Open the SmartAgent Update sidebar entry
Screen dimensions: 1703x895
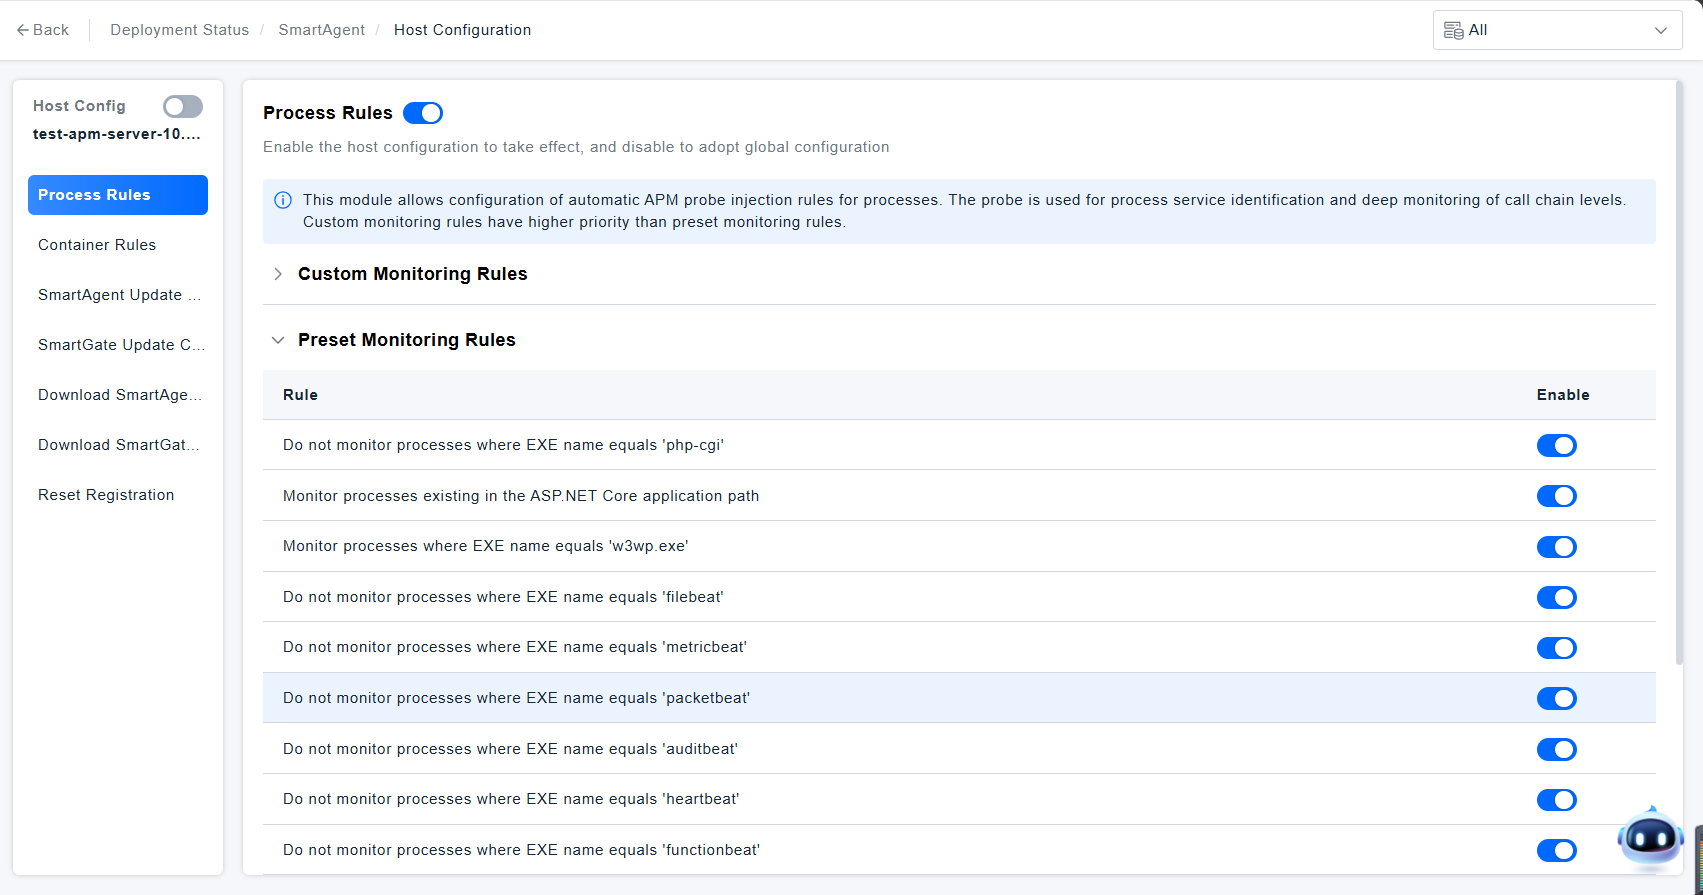tap(118, 295)
